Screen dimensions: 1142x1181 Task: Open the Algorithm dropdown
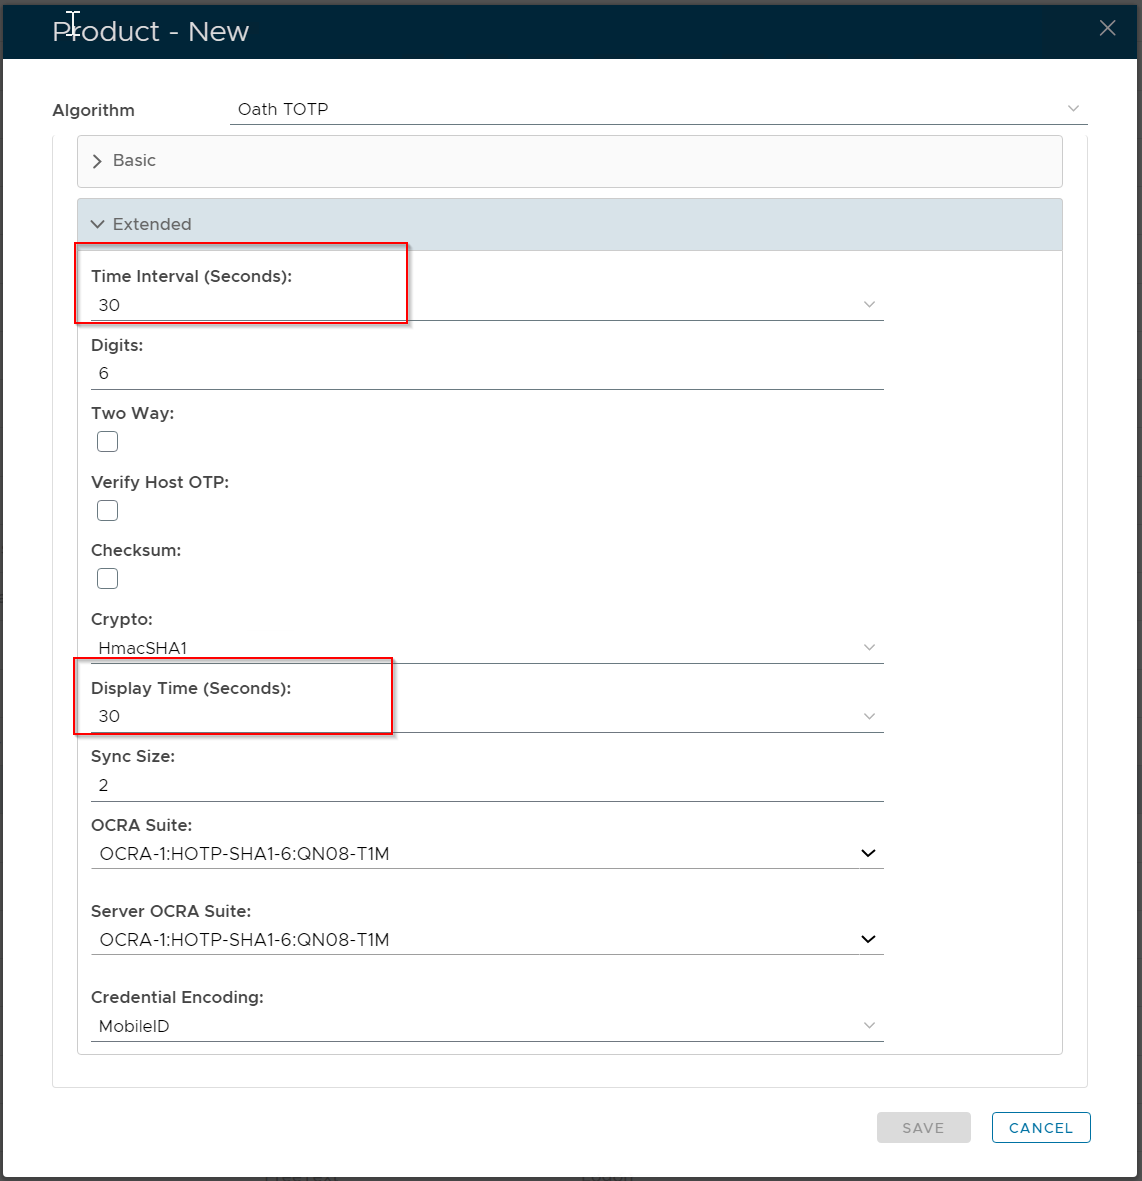tap(1073, 109)
